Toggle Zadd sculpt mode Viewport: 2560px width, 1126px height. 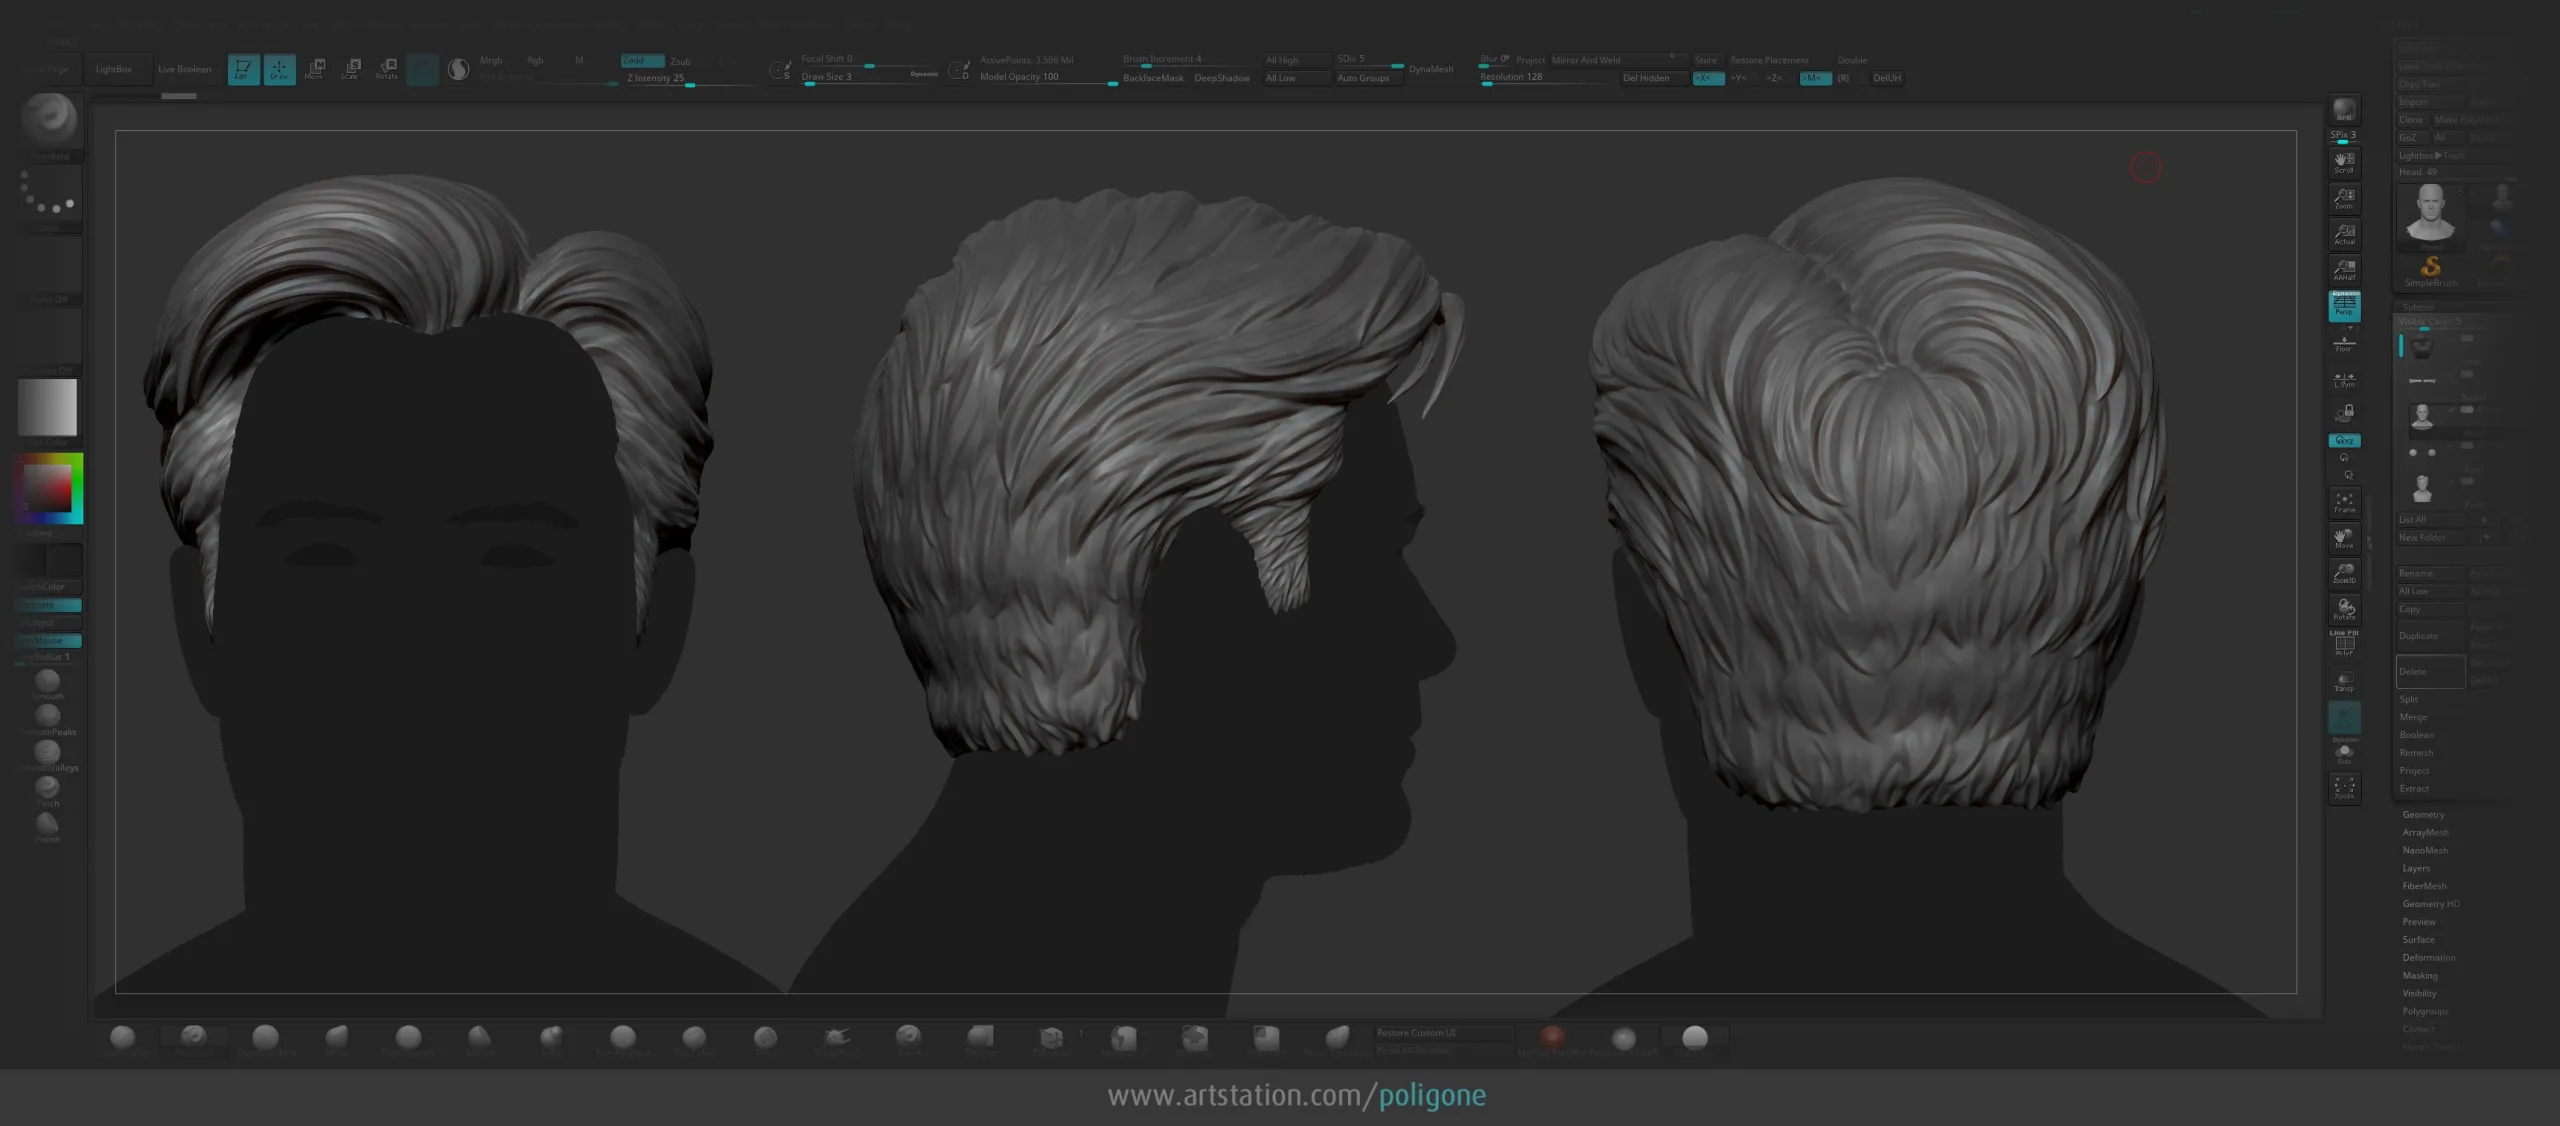pyautogui.click(x=641, y=60)
